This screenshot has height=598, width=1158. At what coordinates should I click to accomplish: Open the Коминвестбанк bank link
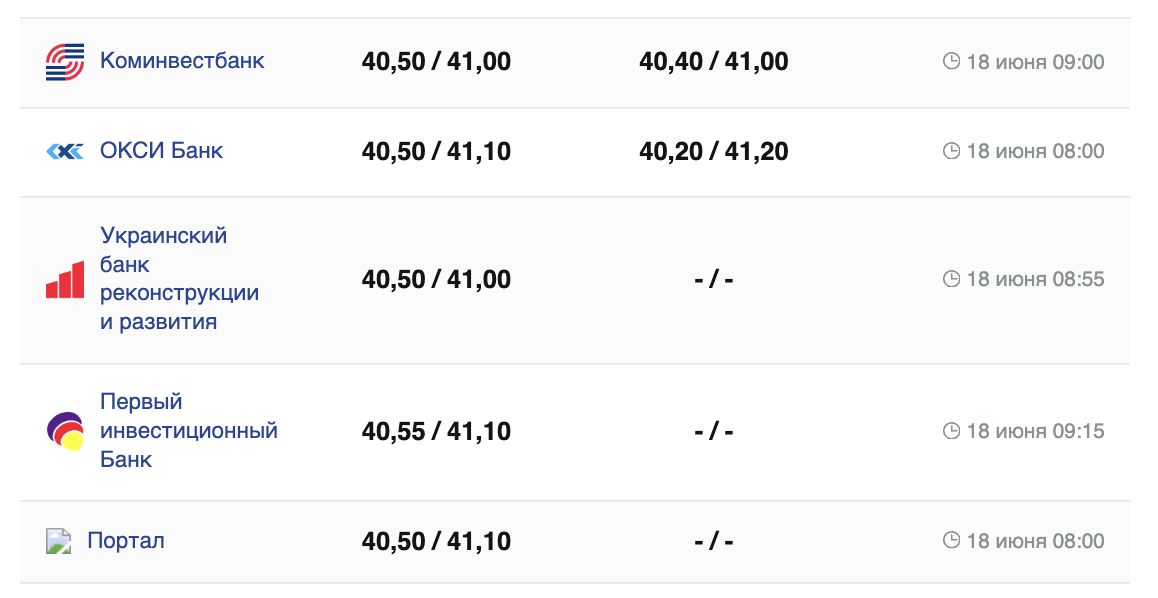(182, 60)
